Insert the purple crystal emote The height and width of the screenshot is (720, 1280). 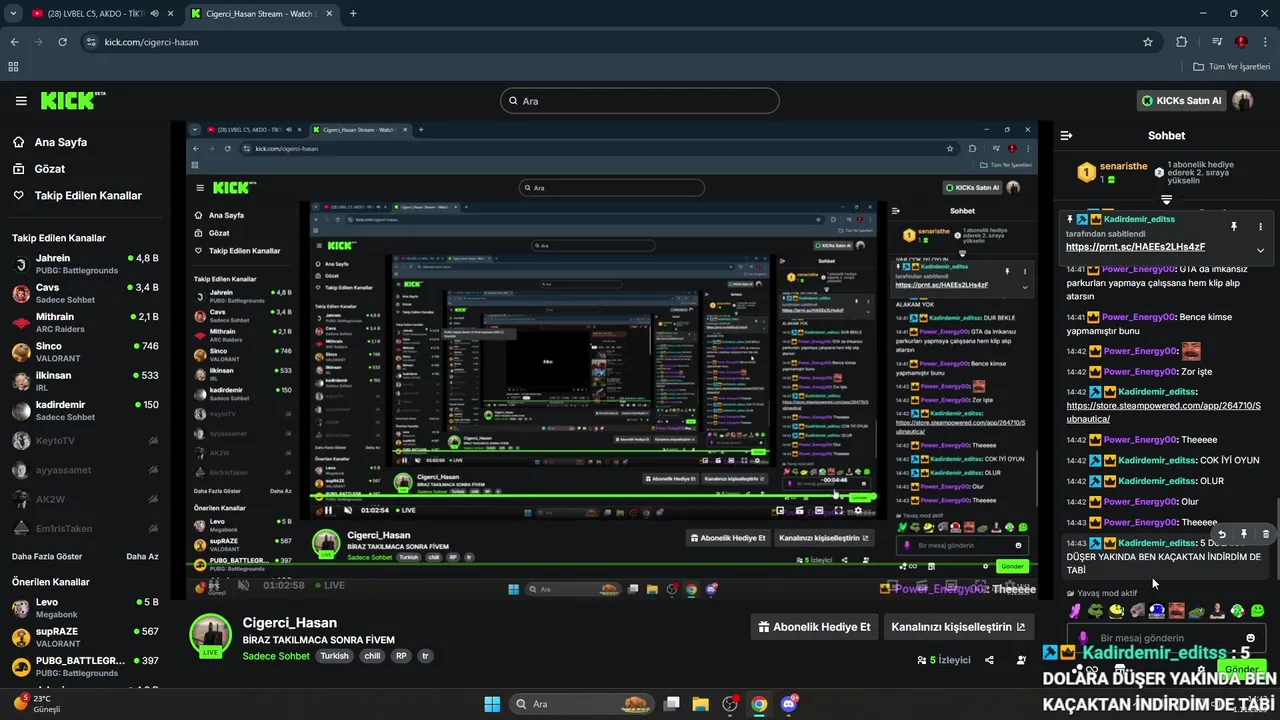point(1076,611)
